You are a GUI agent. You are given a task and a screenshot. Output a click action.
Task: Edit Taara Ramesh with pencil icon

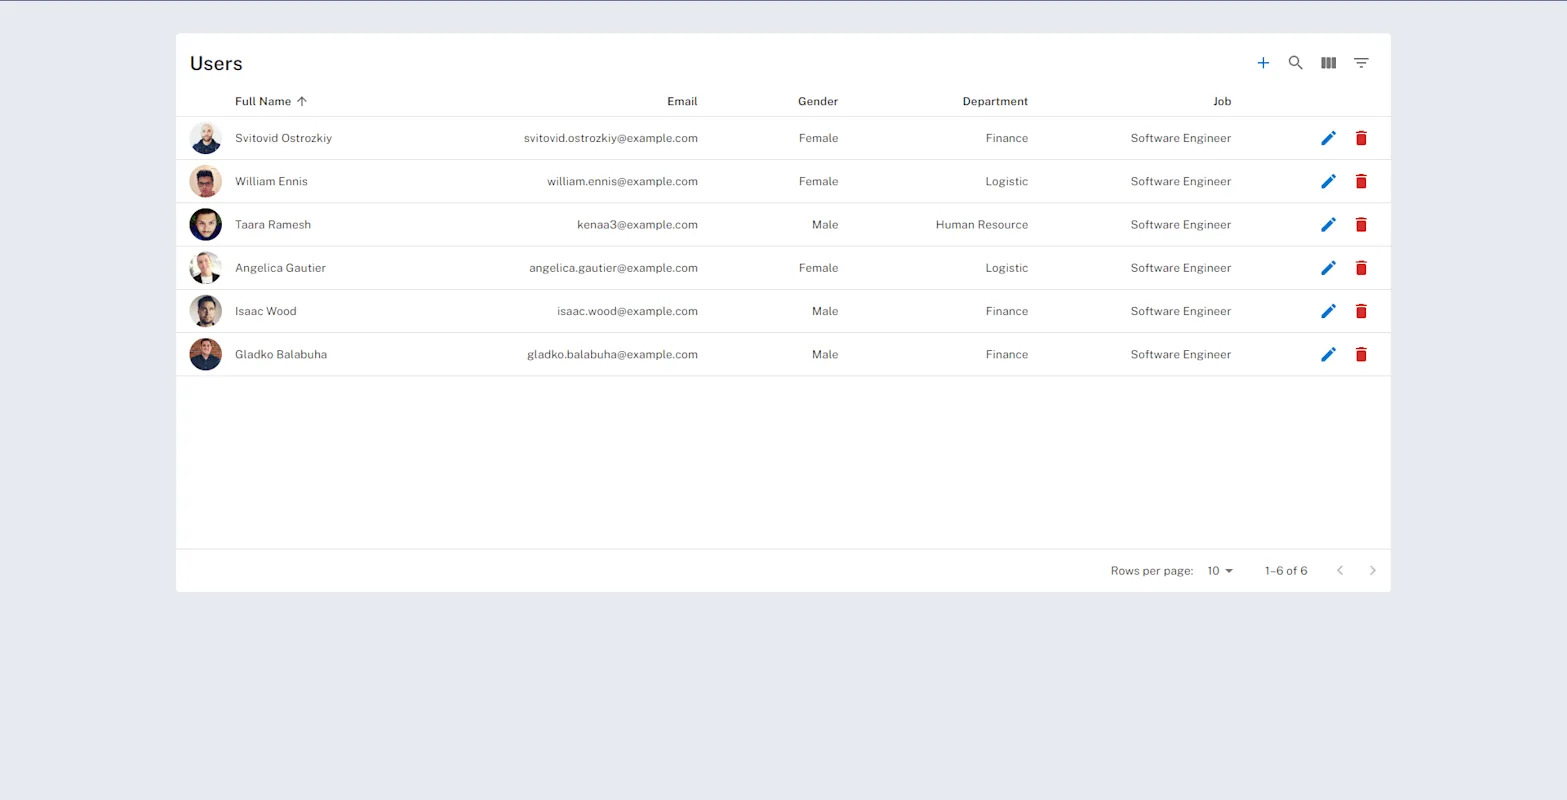tap(1328, 224)
